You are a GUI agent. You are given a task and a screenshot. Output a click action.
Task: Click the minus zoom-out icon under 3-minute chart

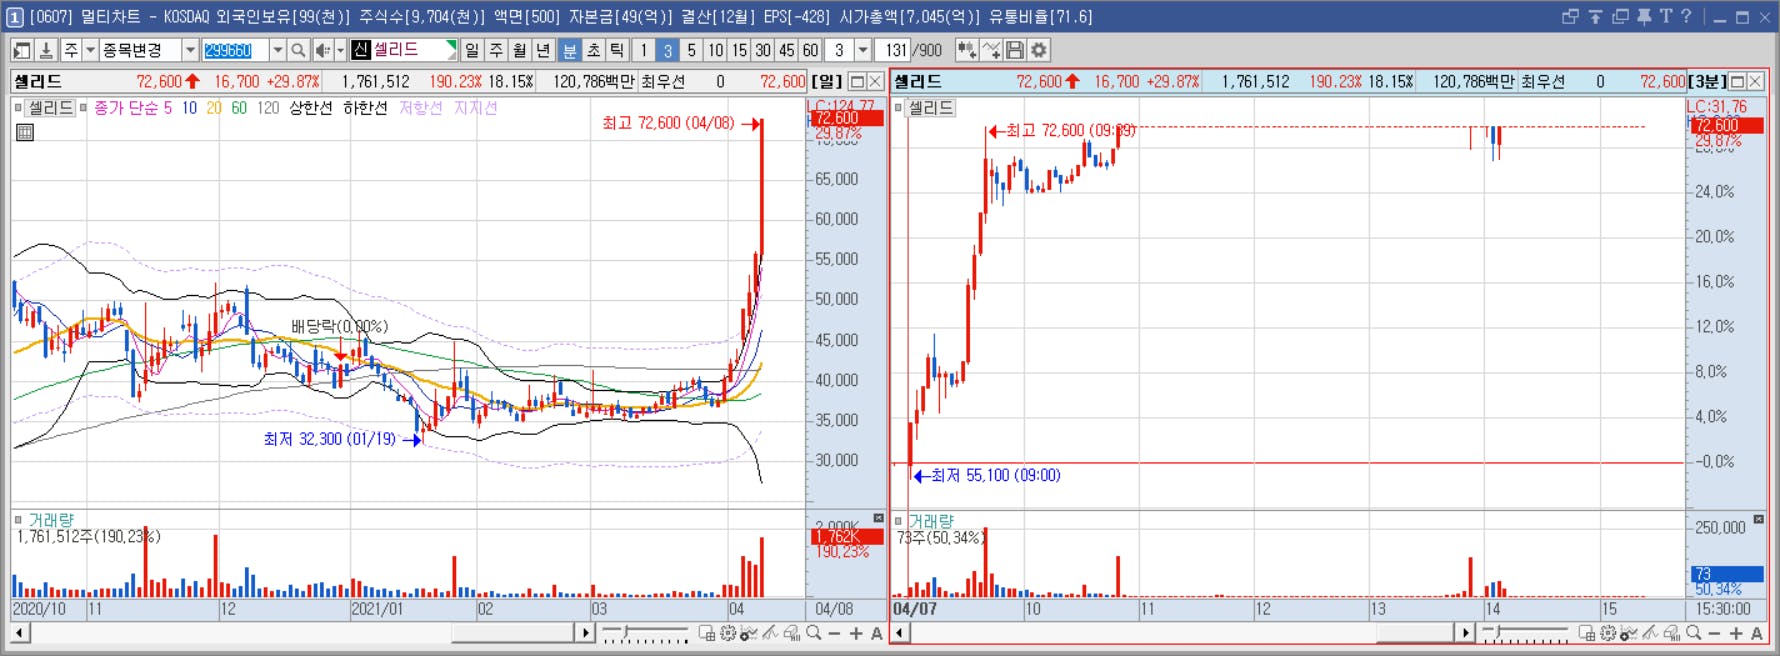pos(1714,634)
